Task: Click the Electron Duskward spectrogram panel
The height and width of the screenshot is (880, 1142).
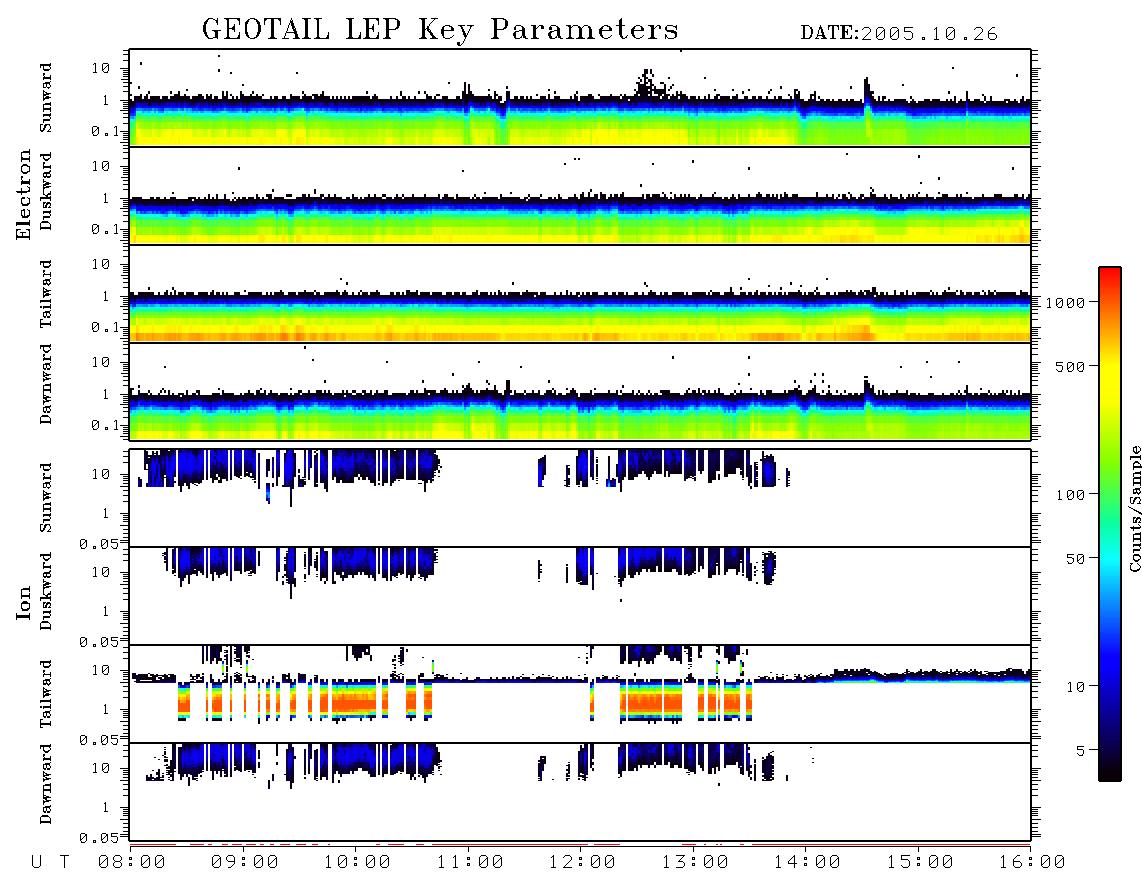Action: [580, 195]
